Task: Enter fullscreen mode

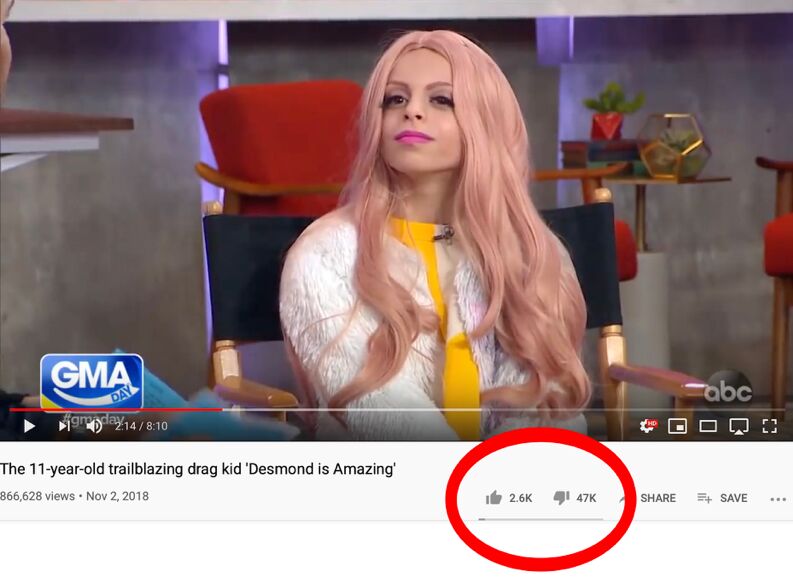Action: pyautogui.click(x=770, y=426)
